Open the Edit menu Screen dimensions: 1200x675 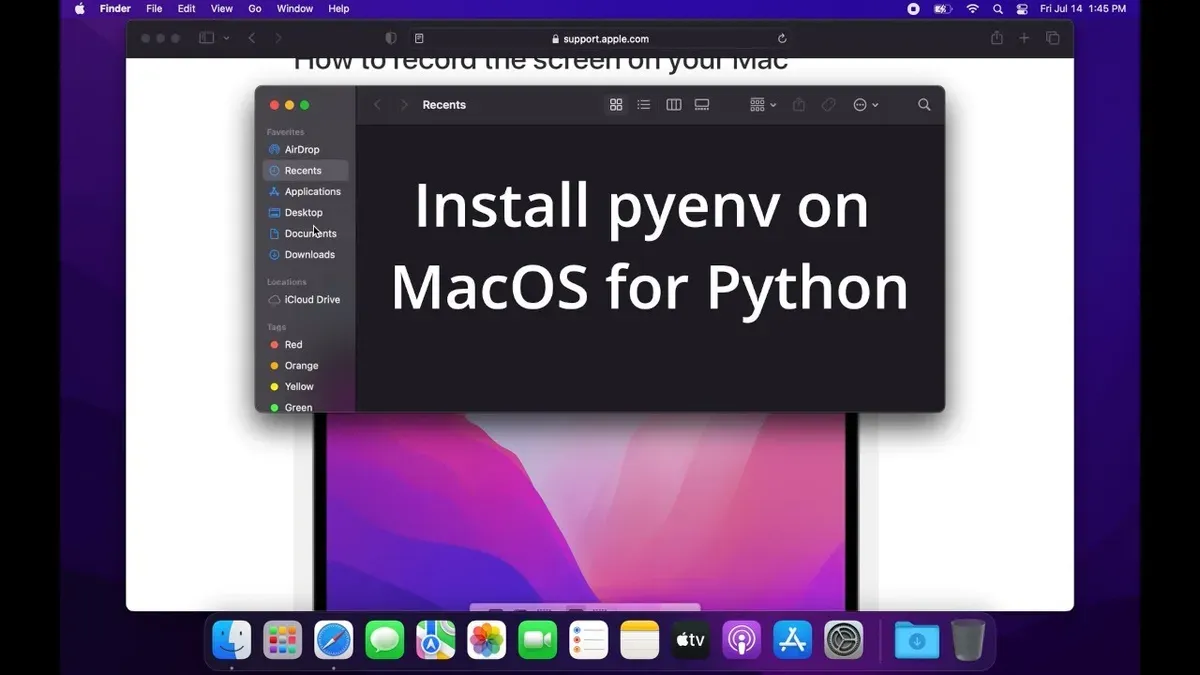186,9
